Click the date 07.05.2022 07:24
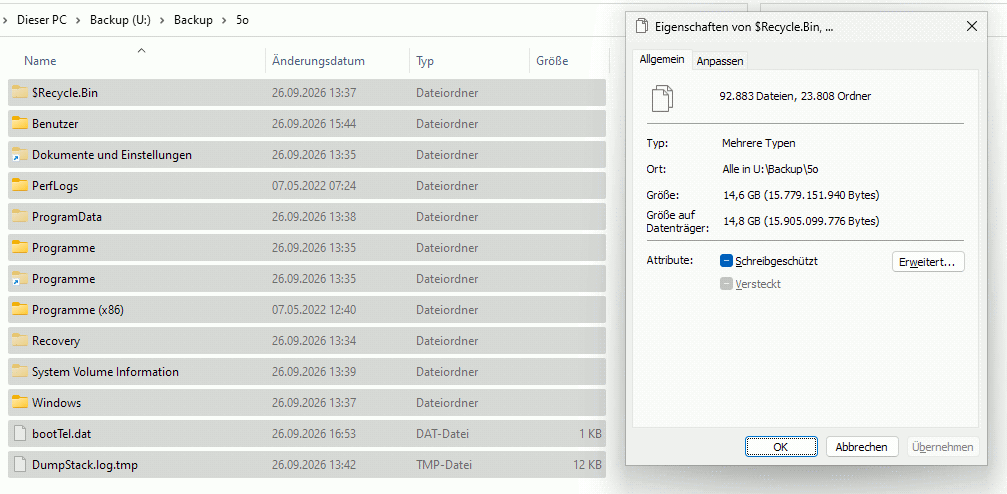Viewport: 1007px width, 494px height. pos(313,186)
